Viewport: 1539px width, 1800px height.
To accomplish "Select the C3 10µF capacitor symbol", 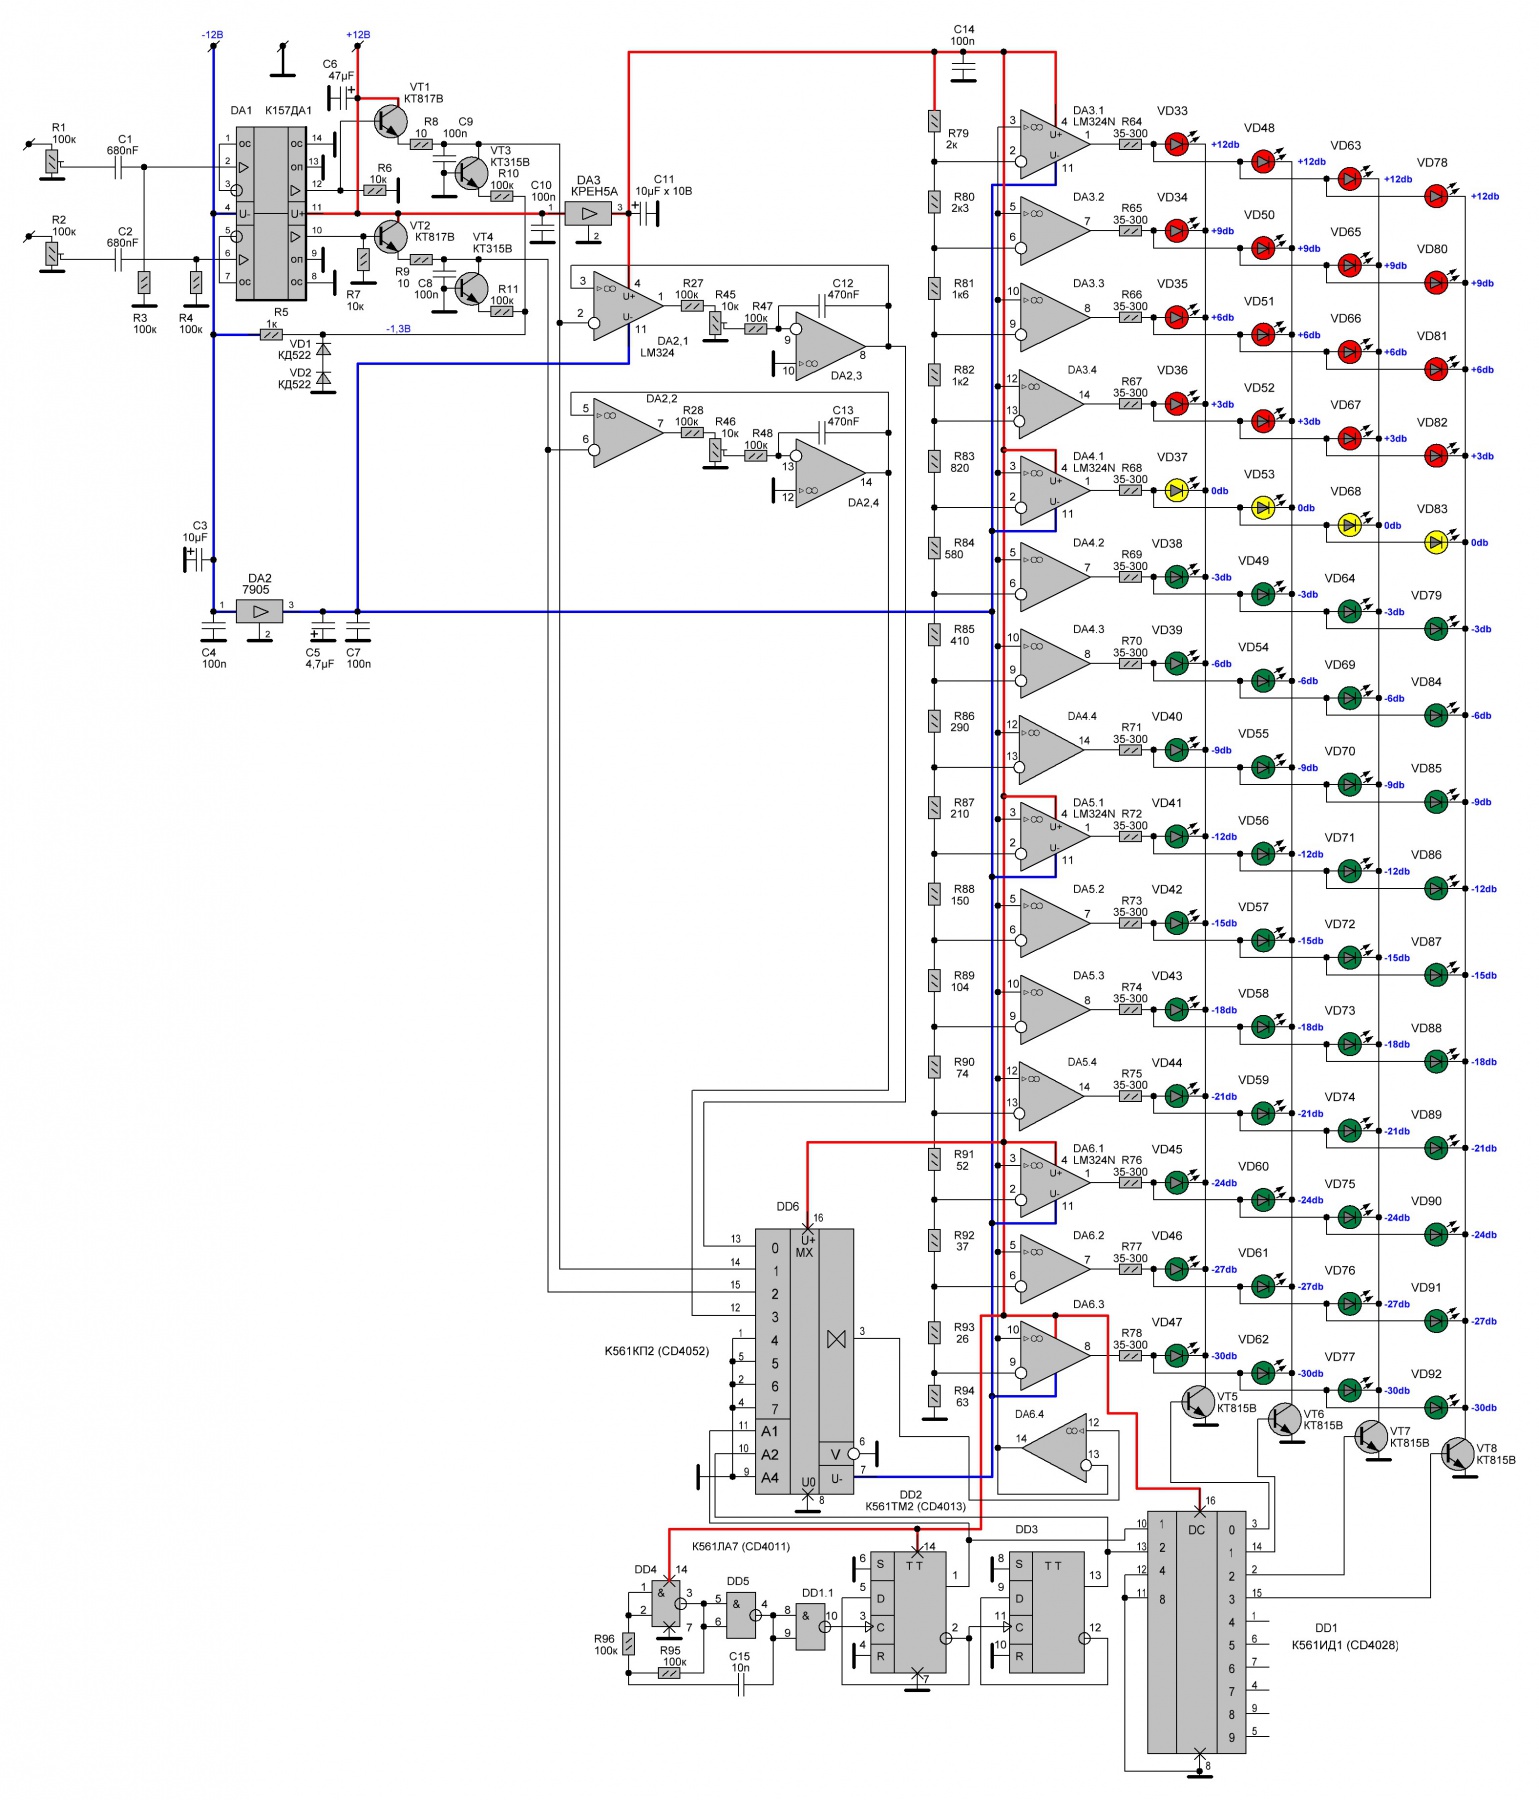I will point(197,560).
